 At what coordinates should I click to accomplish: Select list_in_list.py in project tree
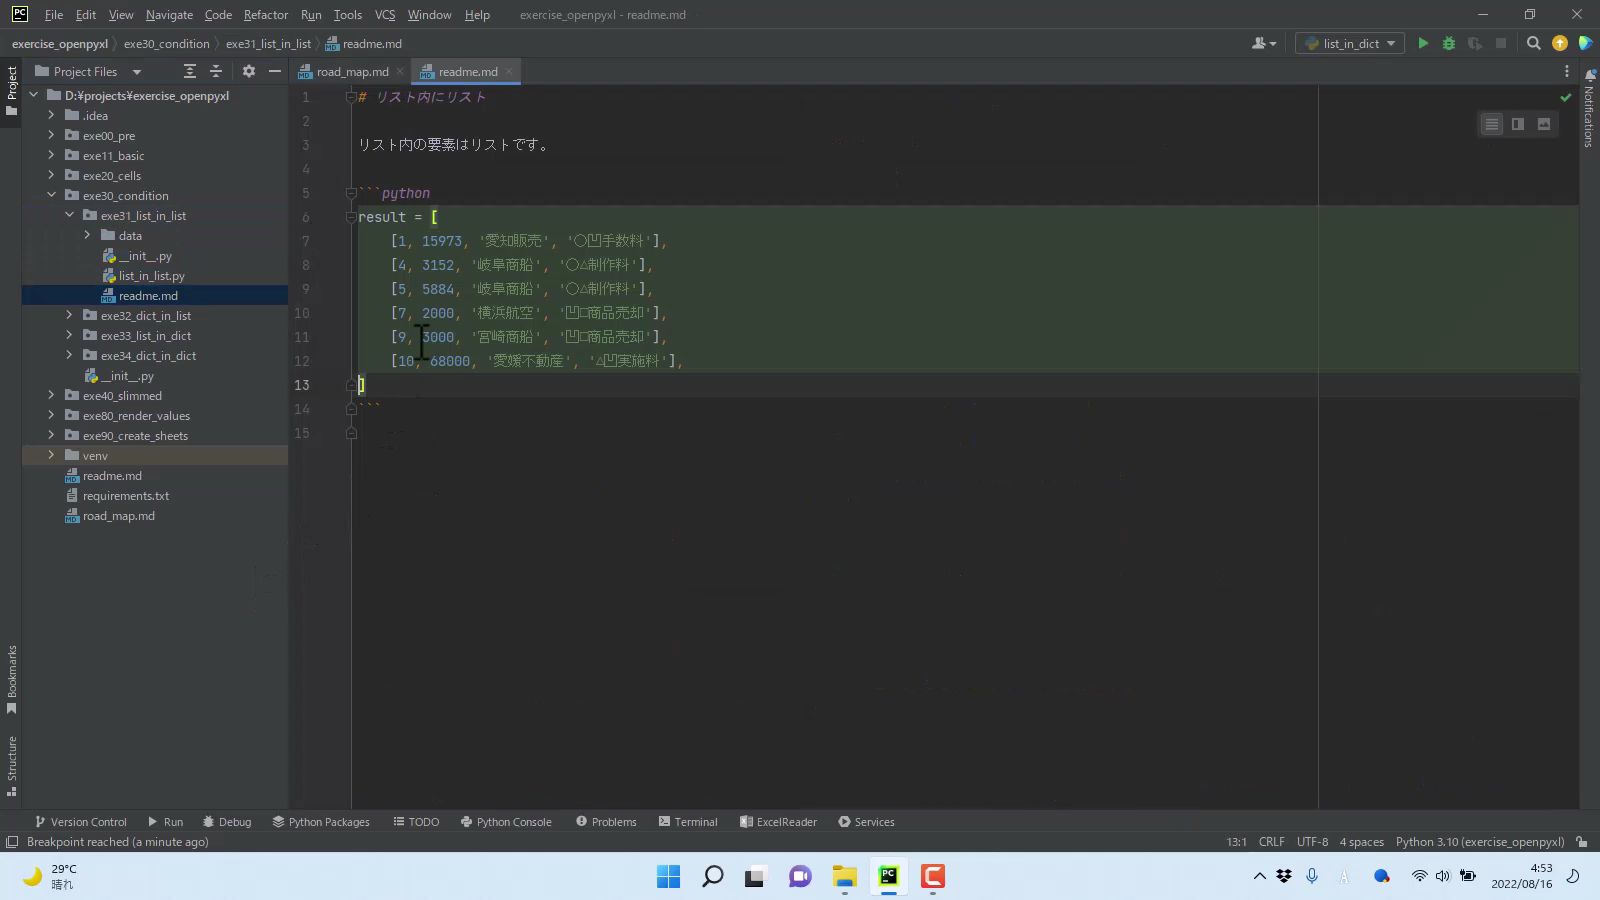pos(151,275)
